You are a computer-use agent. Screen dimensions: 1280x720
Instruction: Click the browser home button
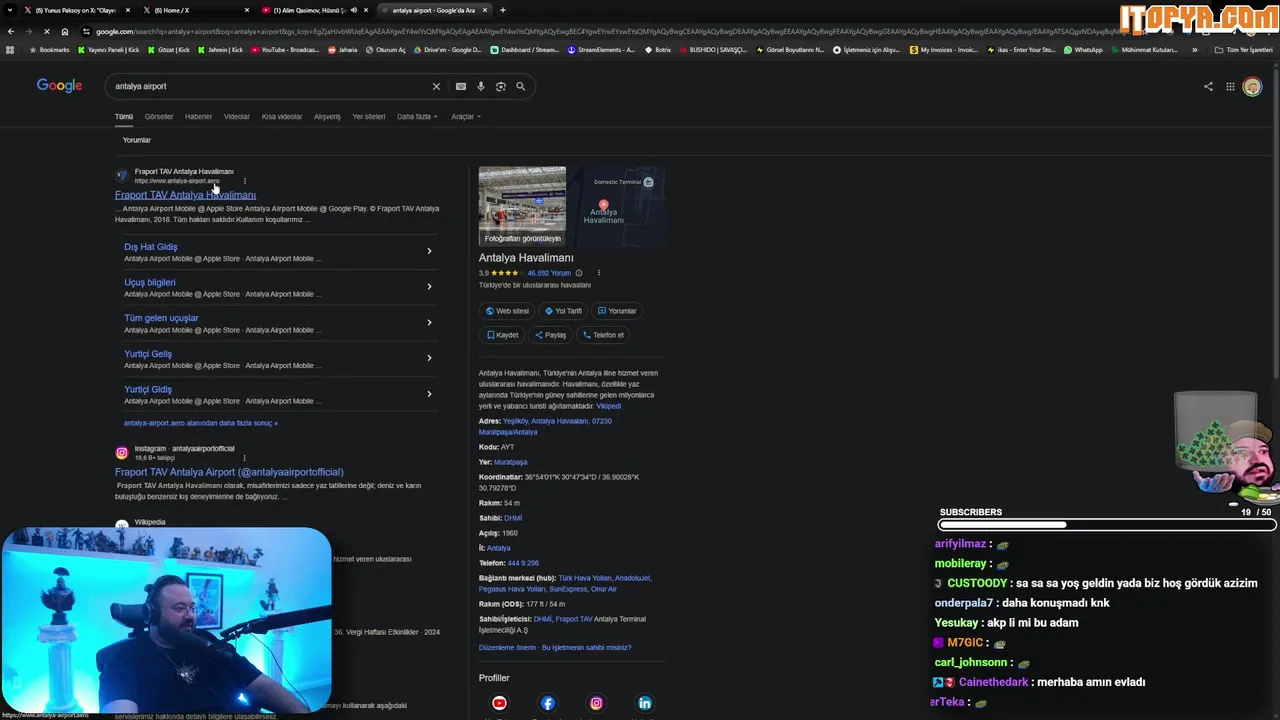click(65, 31)
